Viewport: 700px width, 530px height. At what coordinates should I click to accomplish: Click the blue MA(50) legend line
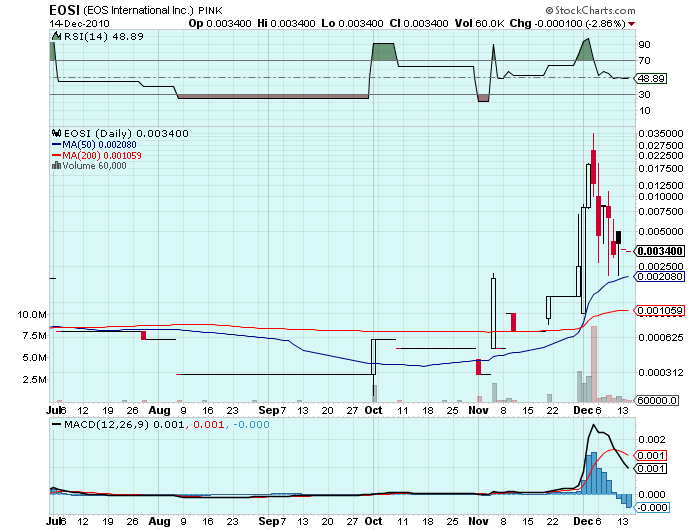[56, 144]
